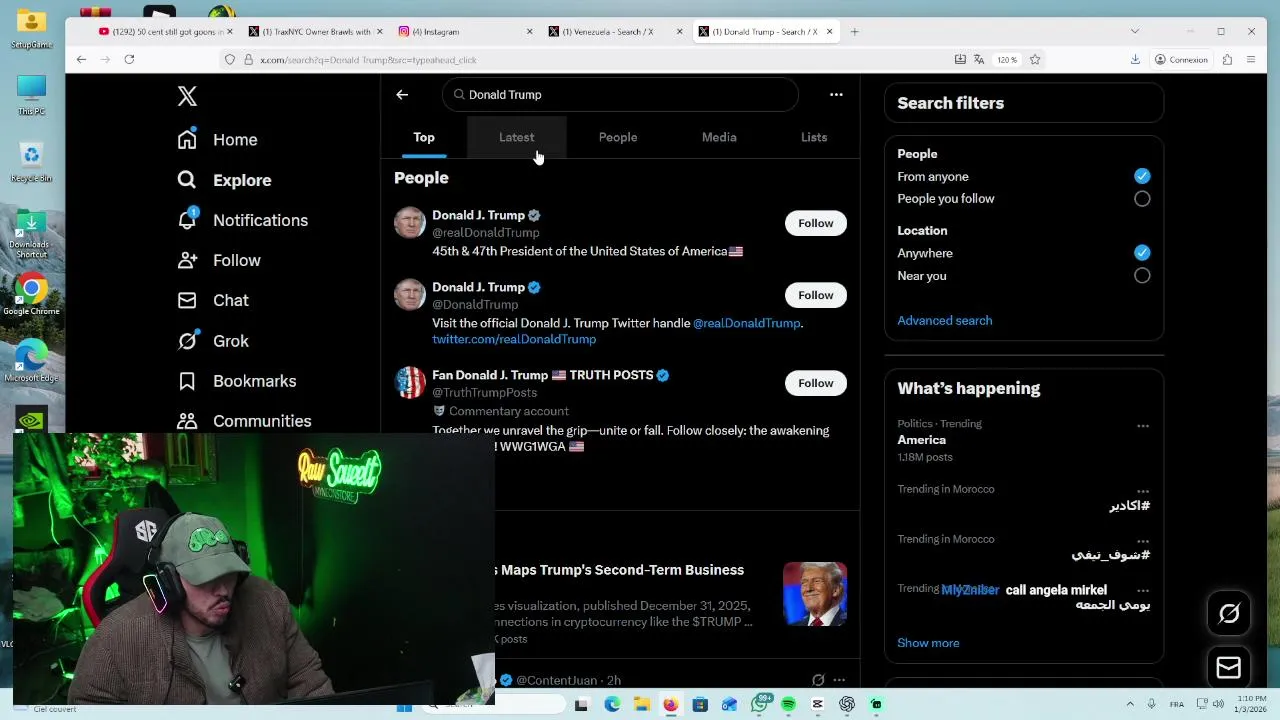This screenshot has width=1280, height=720.
Task: Expand the list all tabs chevron
Action: pyautogui.click(x=1134, y=32)
